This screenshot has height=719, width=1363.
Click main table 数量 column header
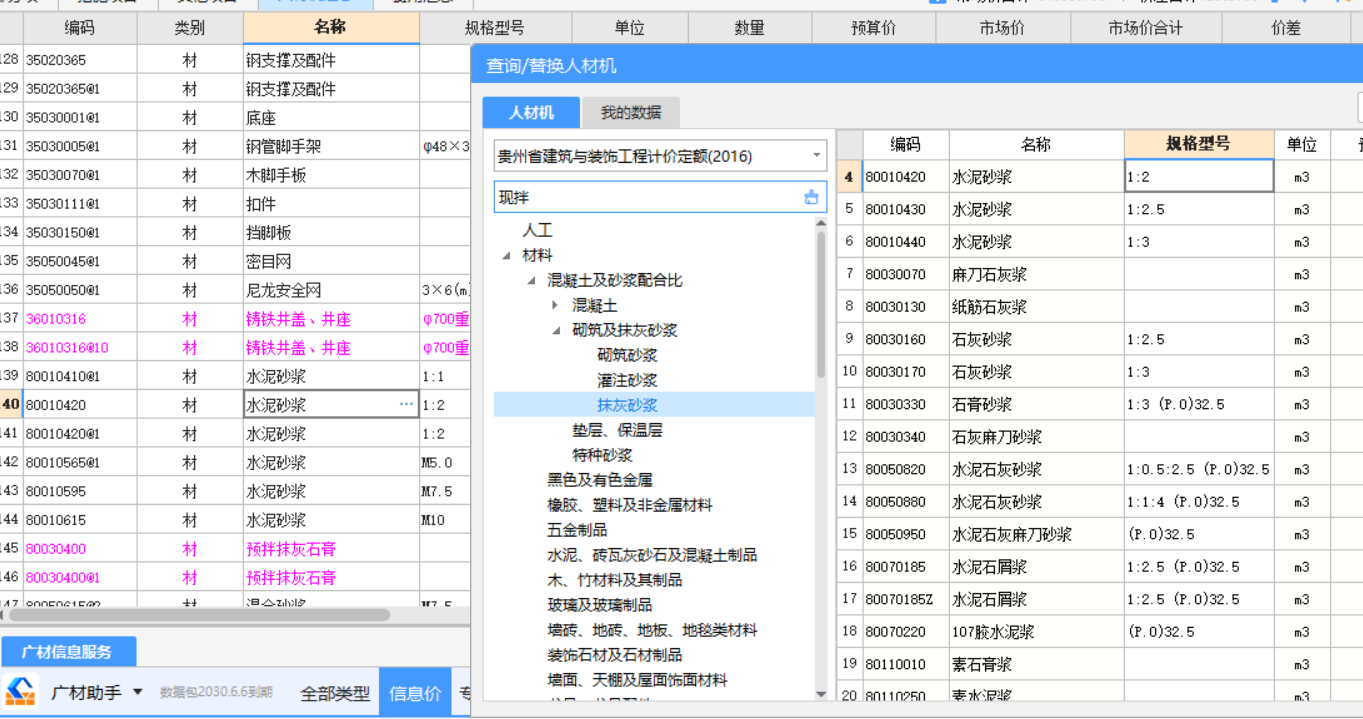point(750,28)
